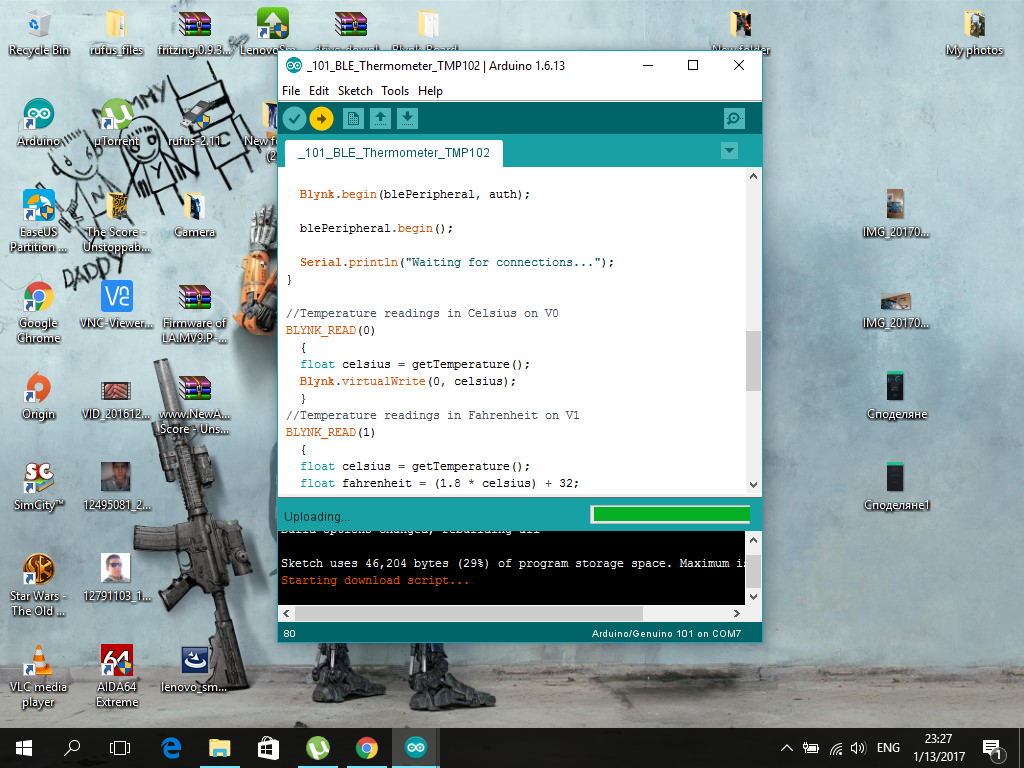Upload the sketch using the arrow icon

click(321, 118)
